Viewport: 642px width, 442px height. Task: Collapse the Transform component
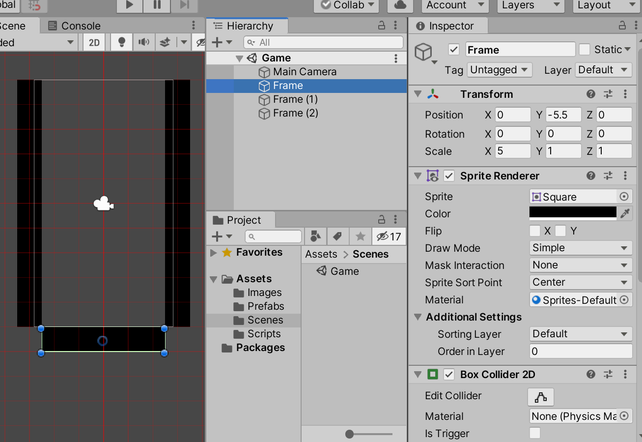coord(418,94)
